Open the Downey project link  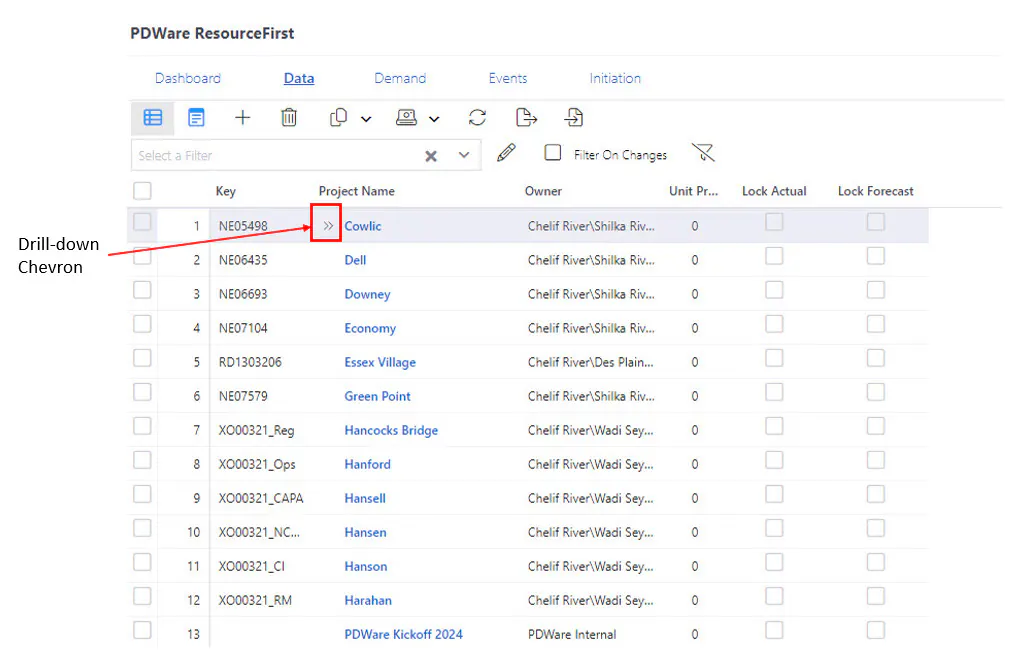click(367, 294)
